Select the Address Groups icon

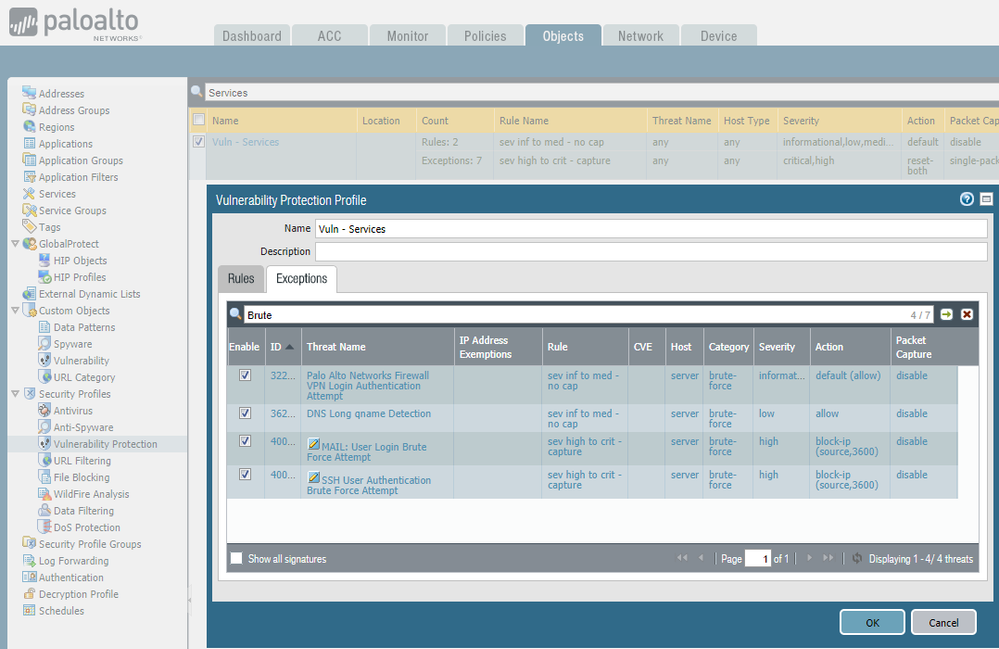click(29, 110)
